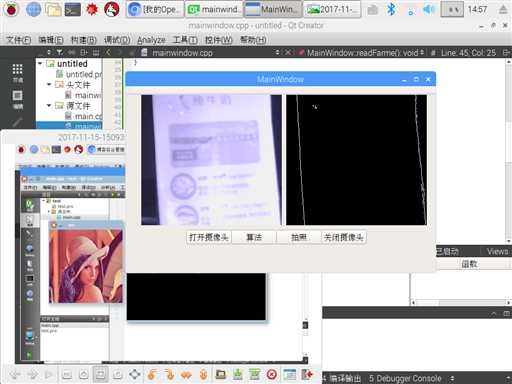Click the 拍照 button

point(299,237)
